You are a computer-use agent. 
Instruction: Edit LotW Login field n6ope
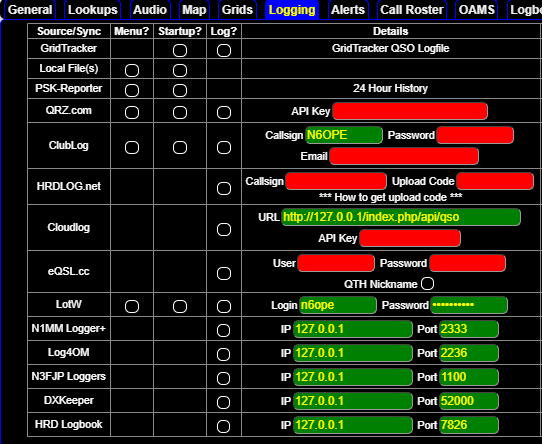tap(338, 305)
